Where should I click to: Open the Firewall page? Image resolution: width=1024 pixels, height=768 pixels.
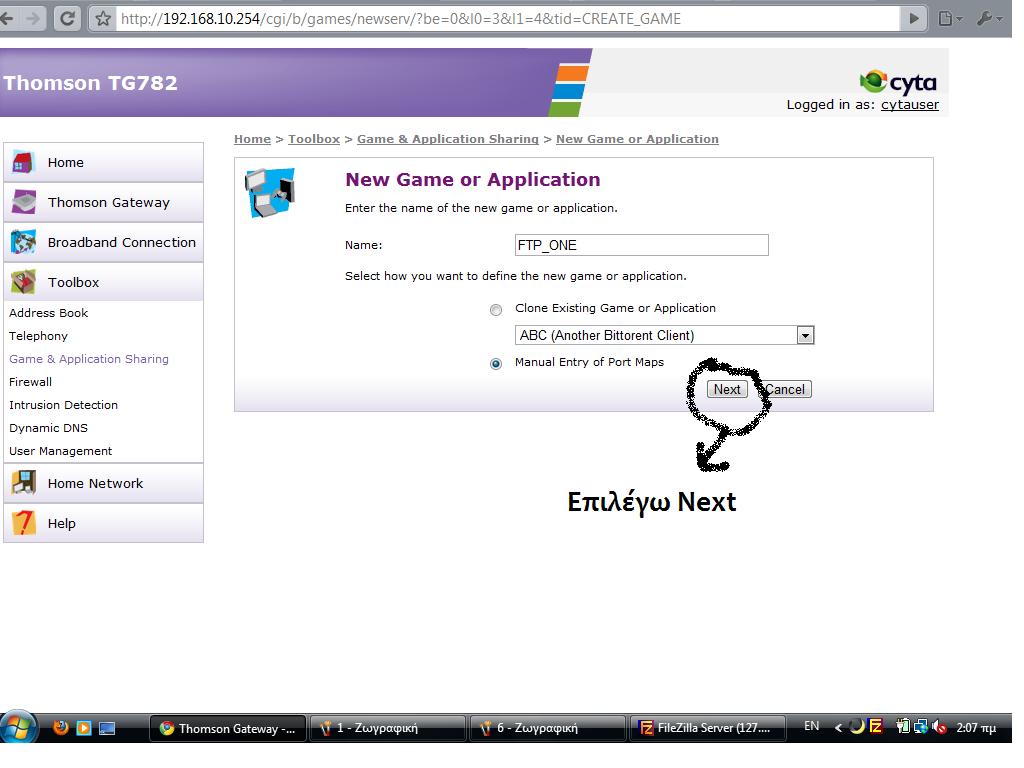[30, 382]
